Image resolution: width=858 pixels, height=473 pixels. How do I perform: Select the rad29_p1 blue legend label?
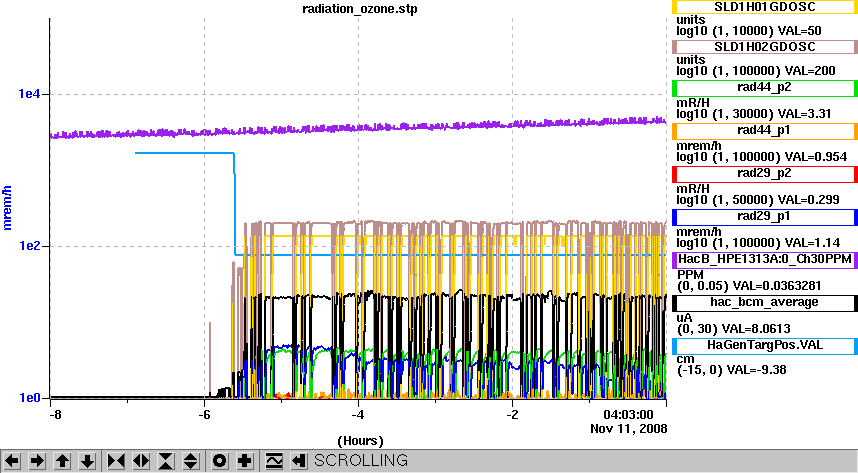[x=764, y=217]
